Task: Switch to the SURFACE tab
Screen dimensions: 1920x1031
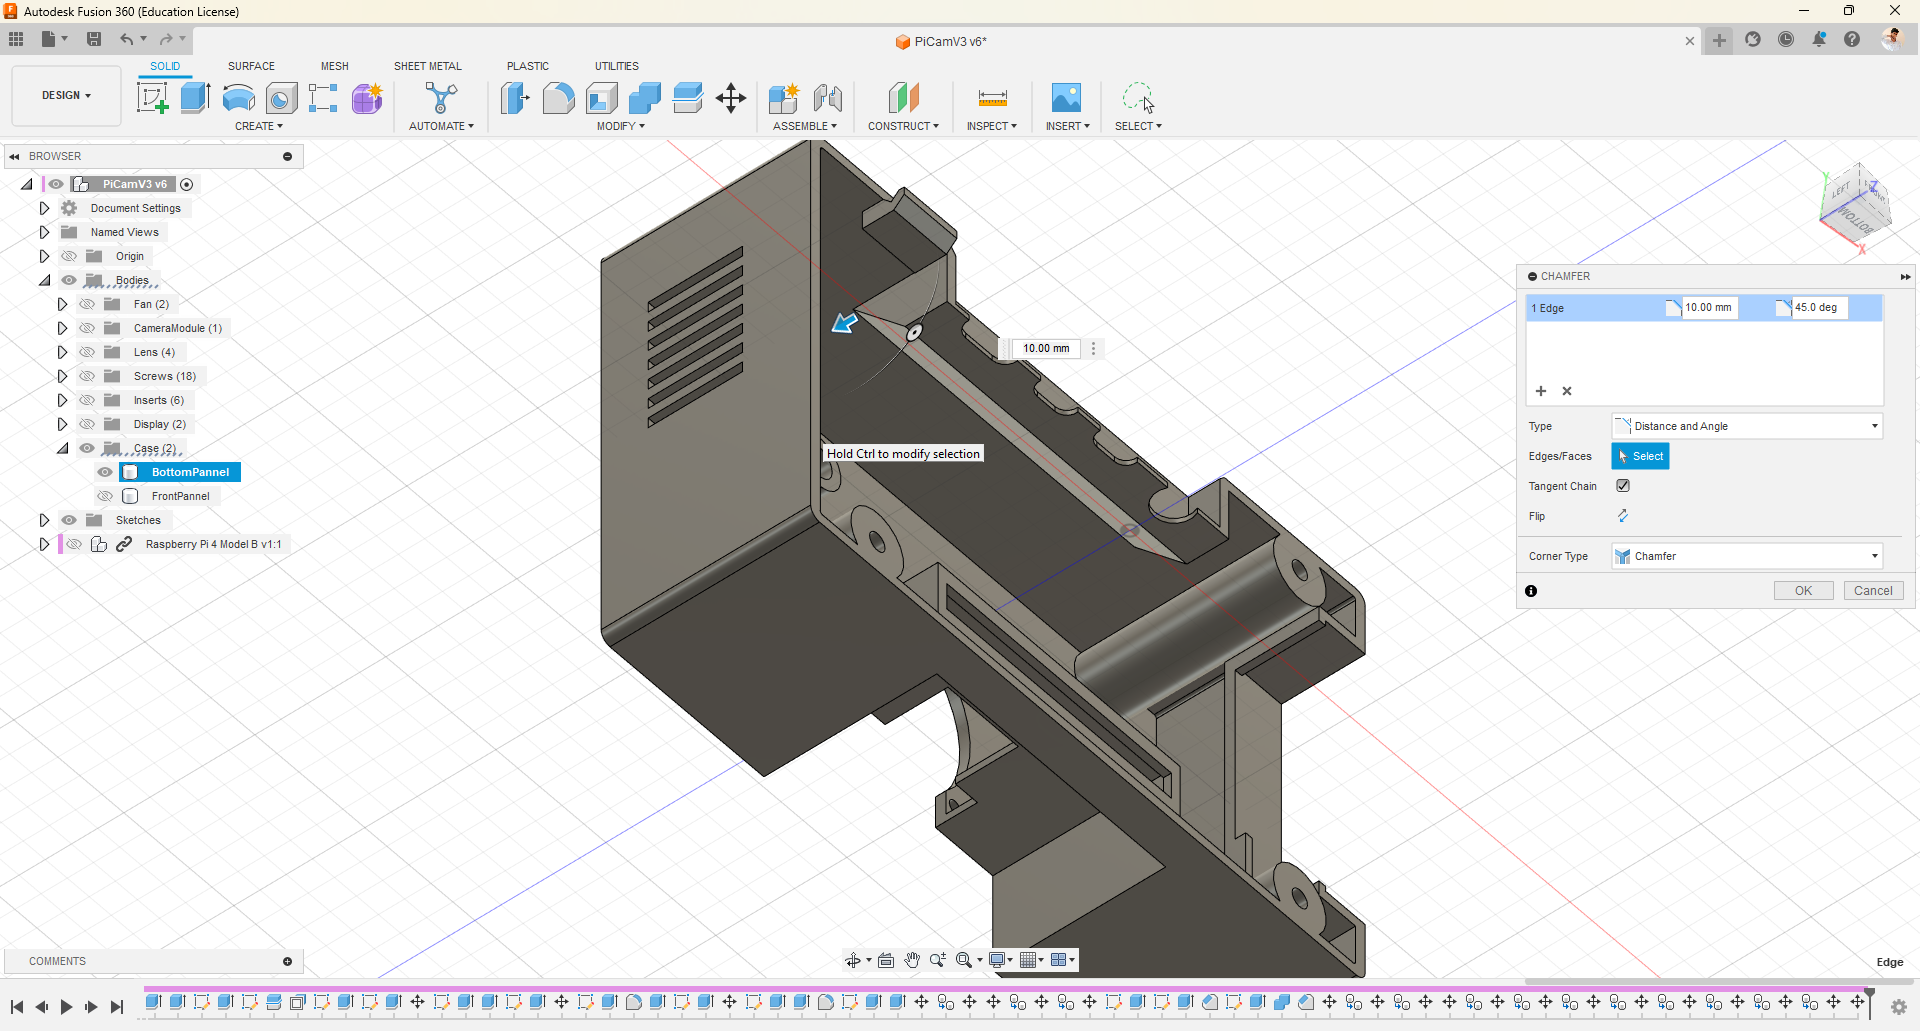Action: click(251, 66)
